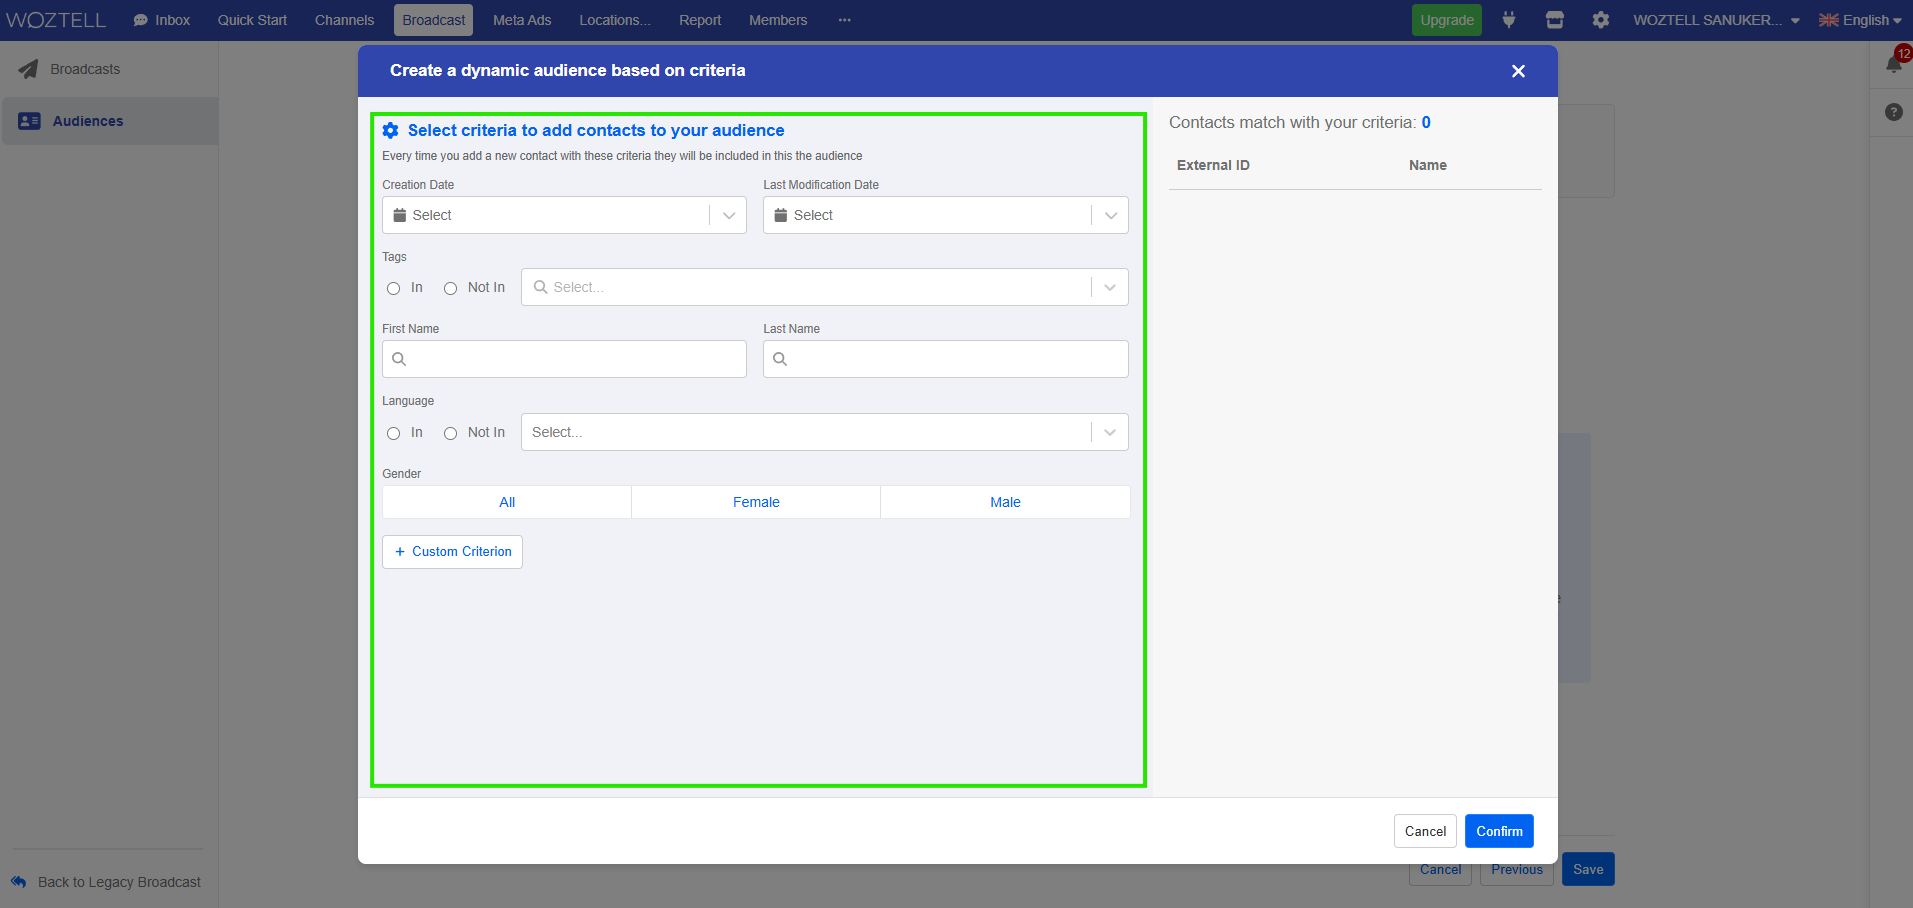1913x908 pixels.
Task: Choose Language "Not In" radio option
Action: (450, 433)
